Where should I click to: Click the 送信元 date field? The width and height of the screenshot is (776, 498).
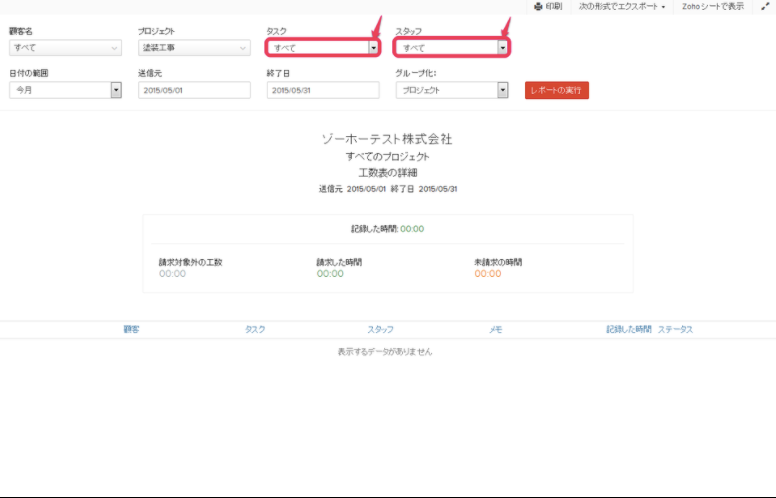click(x=194, y=90)
